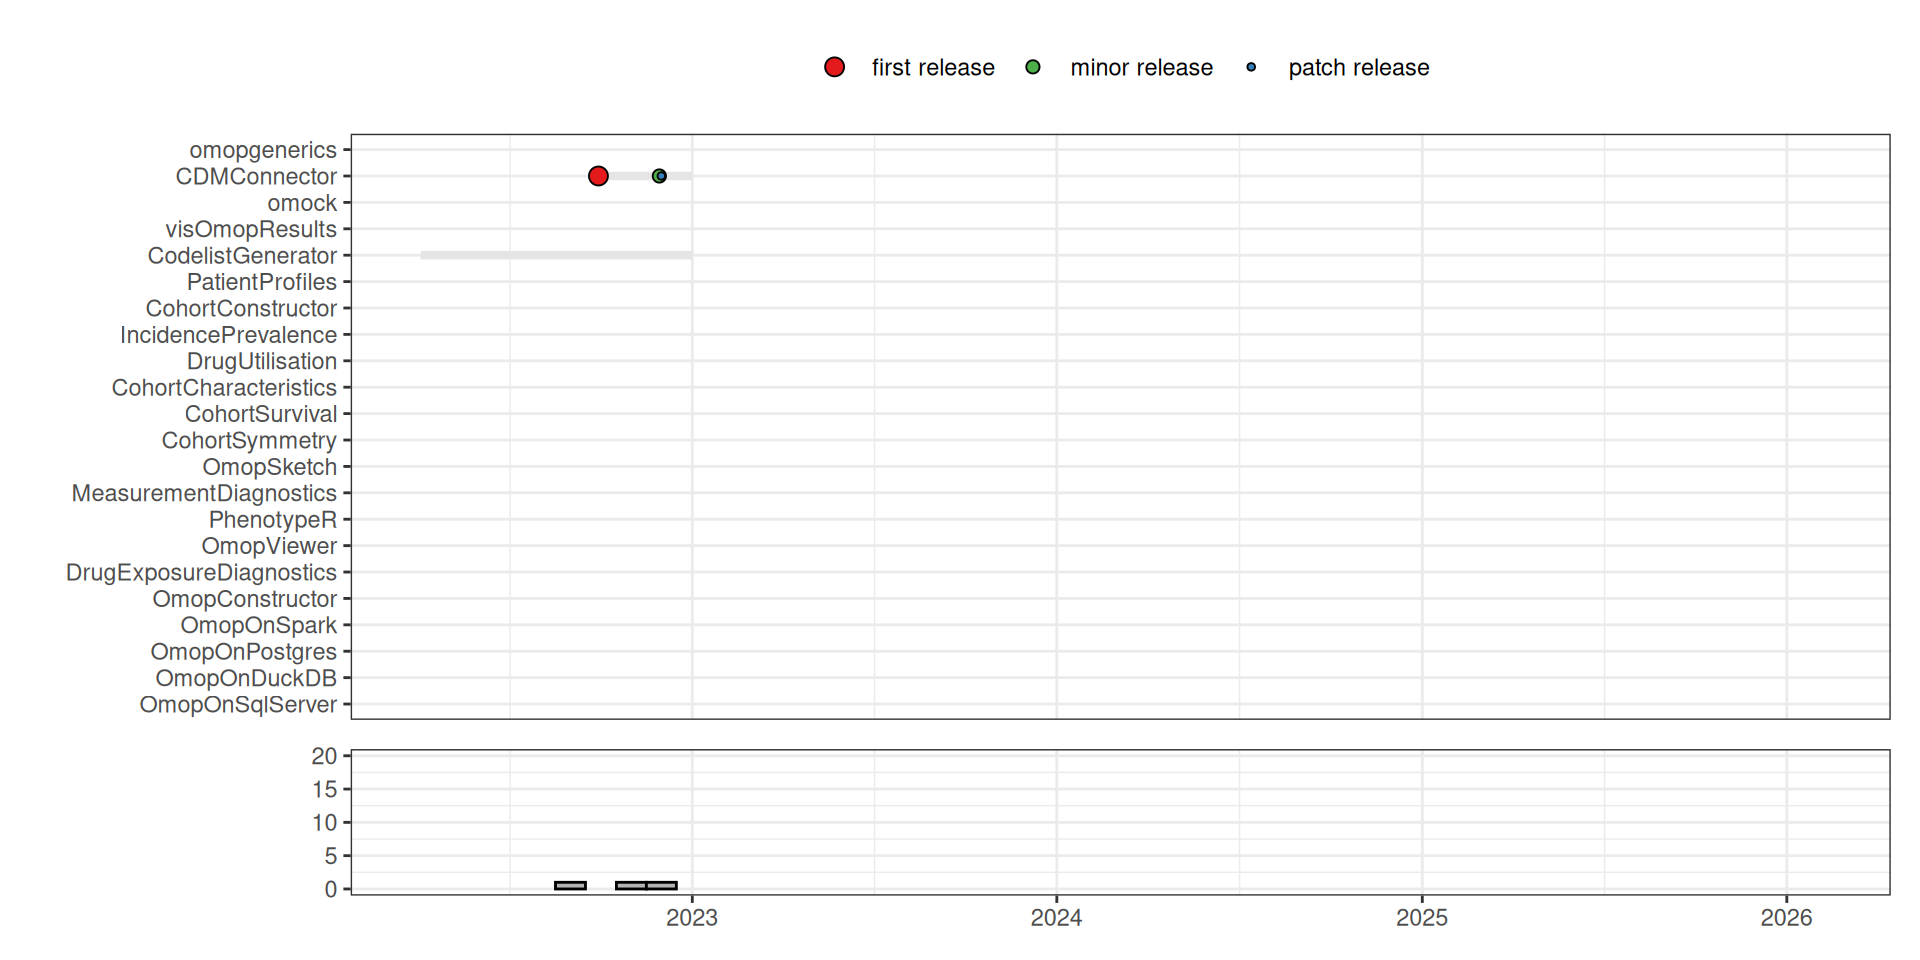Select the green CDMConnector minor release point
Viewport: 1920px width, 960px height.
click(659, 176)
